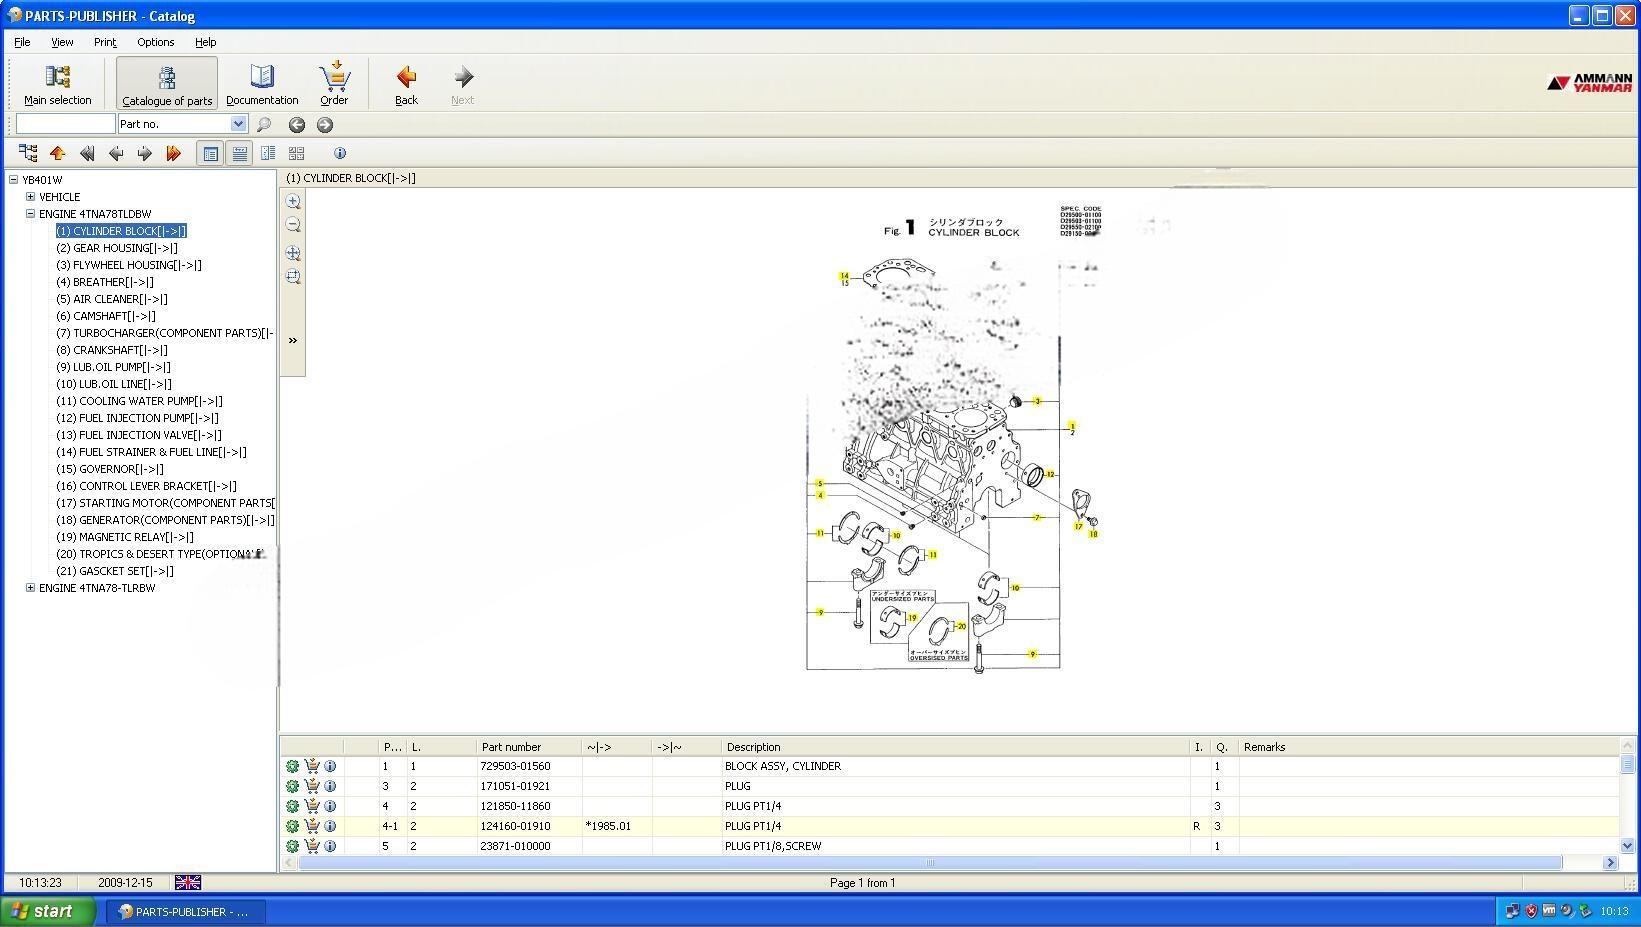This screenshot has height=927, width=1641.
Task: Toggle the second table view layout button
Action: [x=239, y=153]
